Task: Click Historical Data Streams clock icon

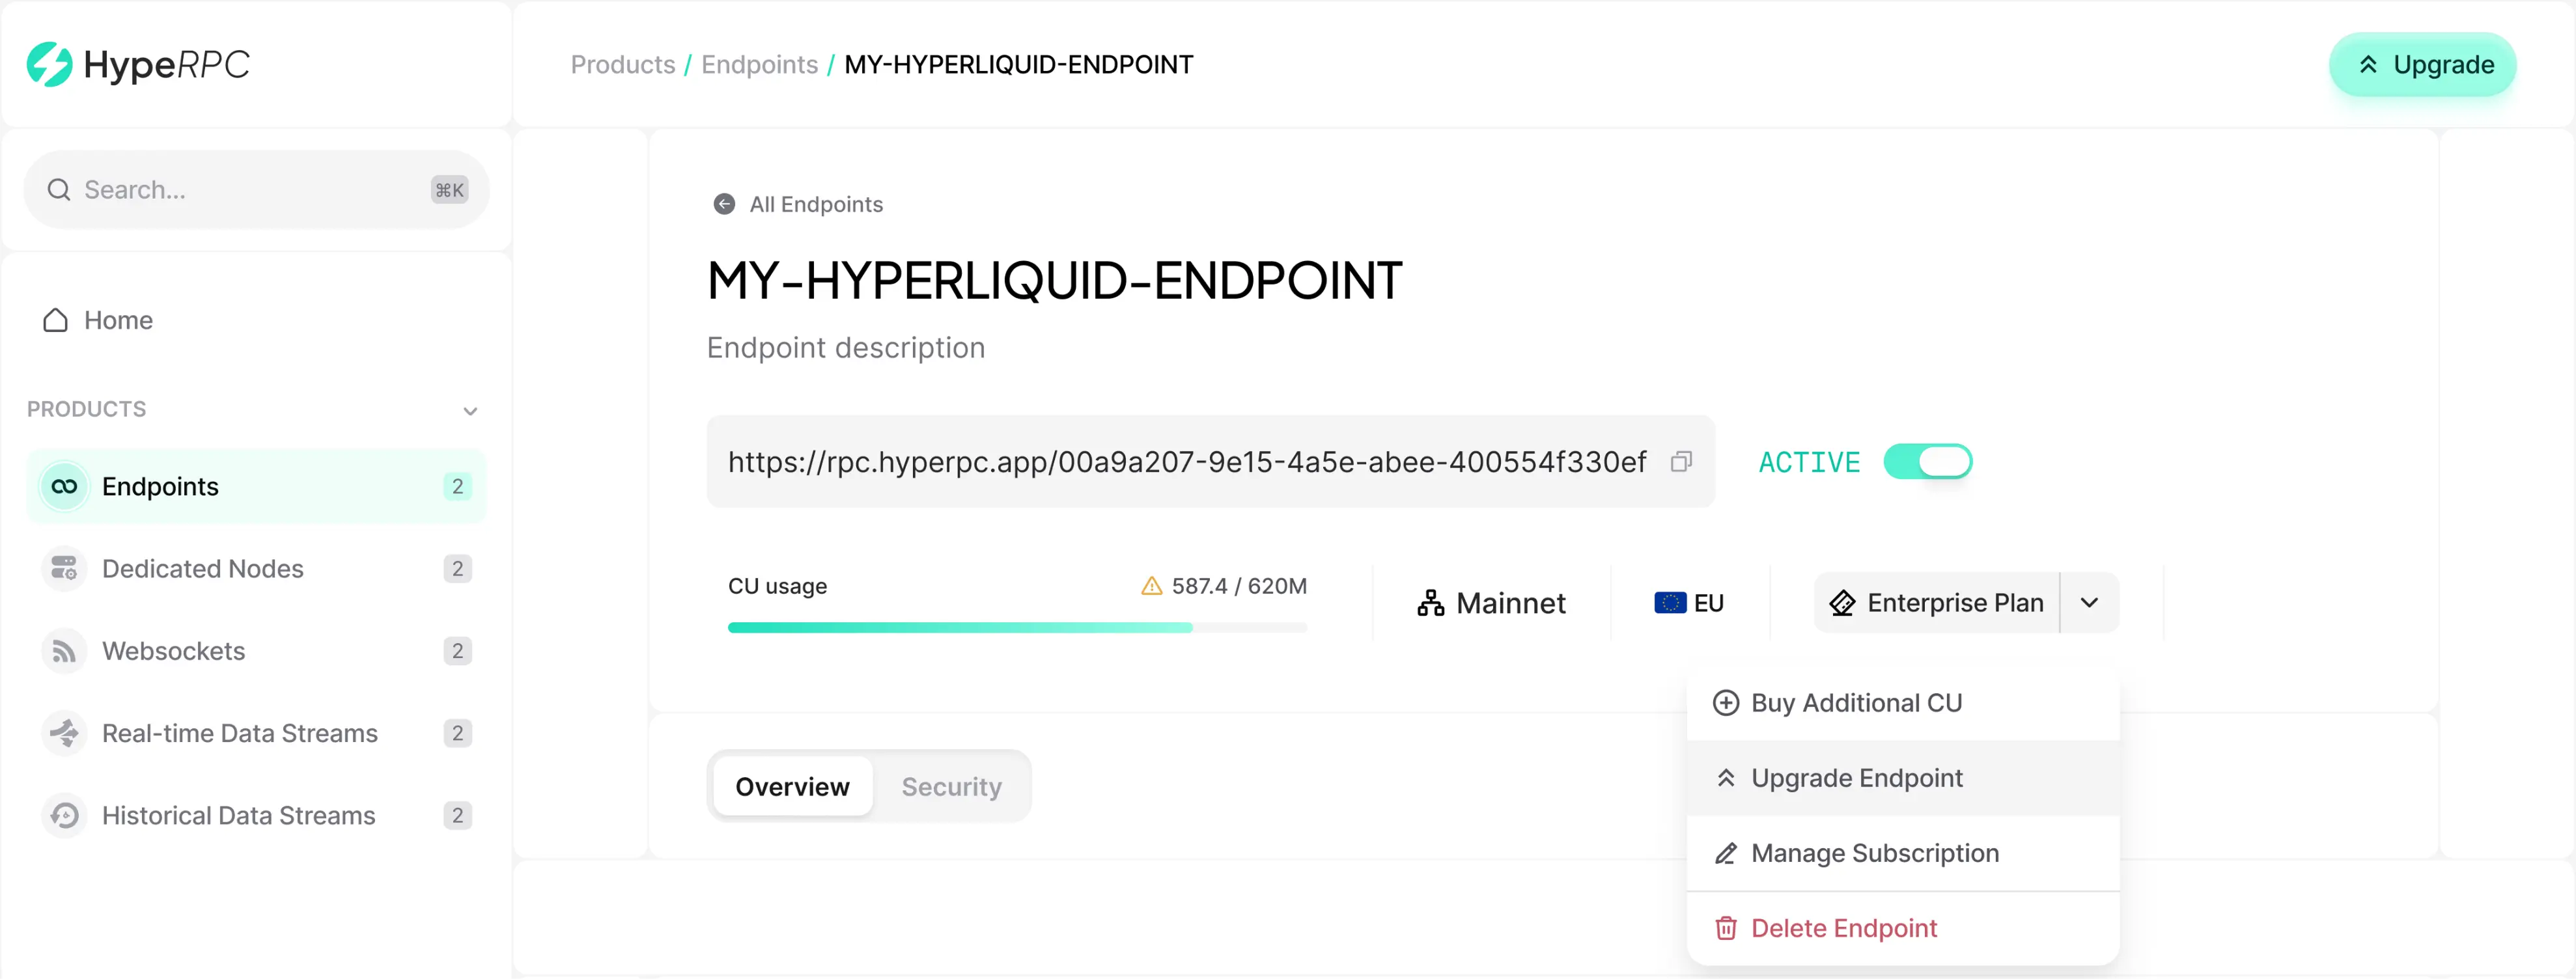Action: [64, 815]
